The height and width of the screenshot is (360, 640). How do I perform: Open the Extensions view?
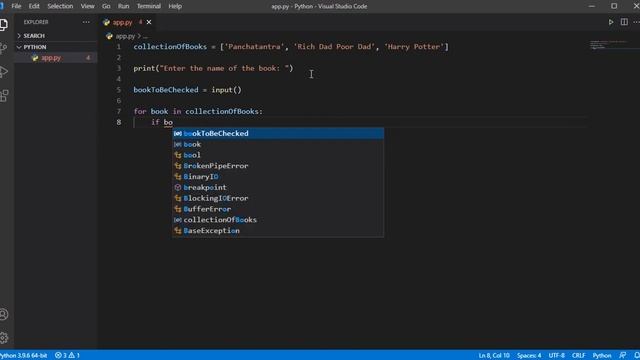tap(4, 96)
